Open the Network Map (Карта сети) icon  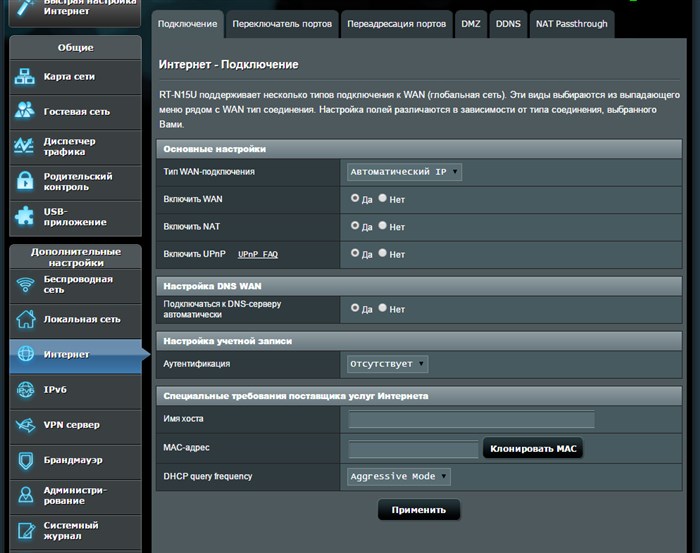25,77
